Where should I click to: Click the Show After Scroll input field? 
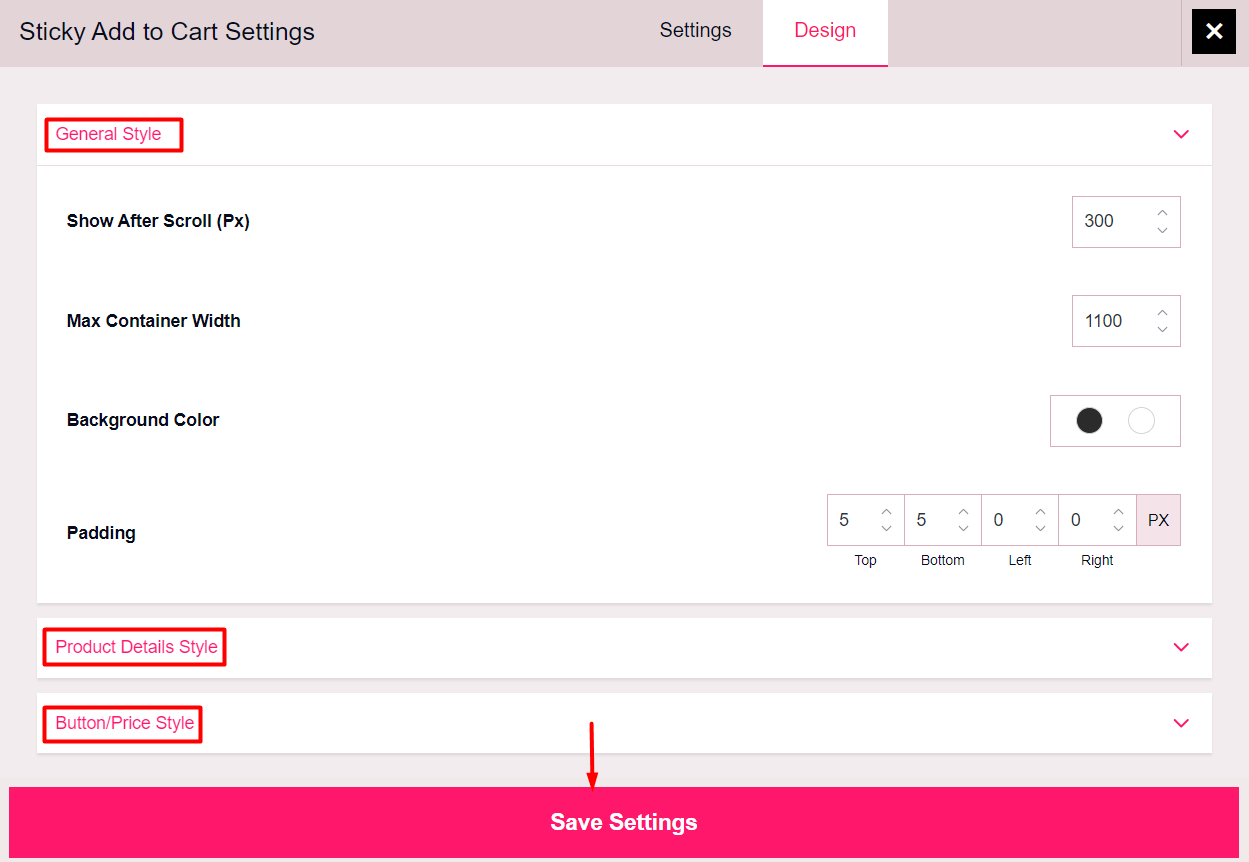point(1110,221)
